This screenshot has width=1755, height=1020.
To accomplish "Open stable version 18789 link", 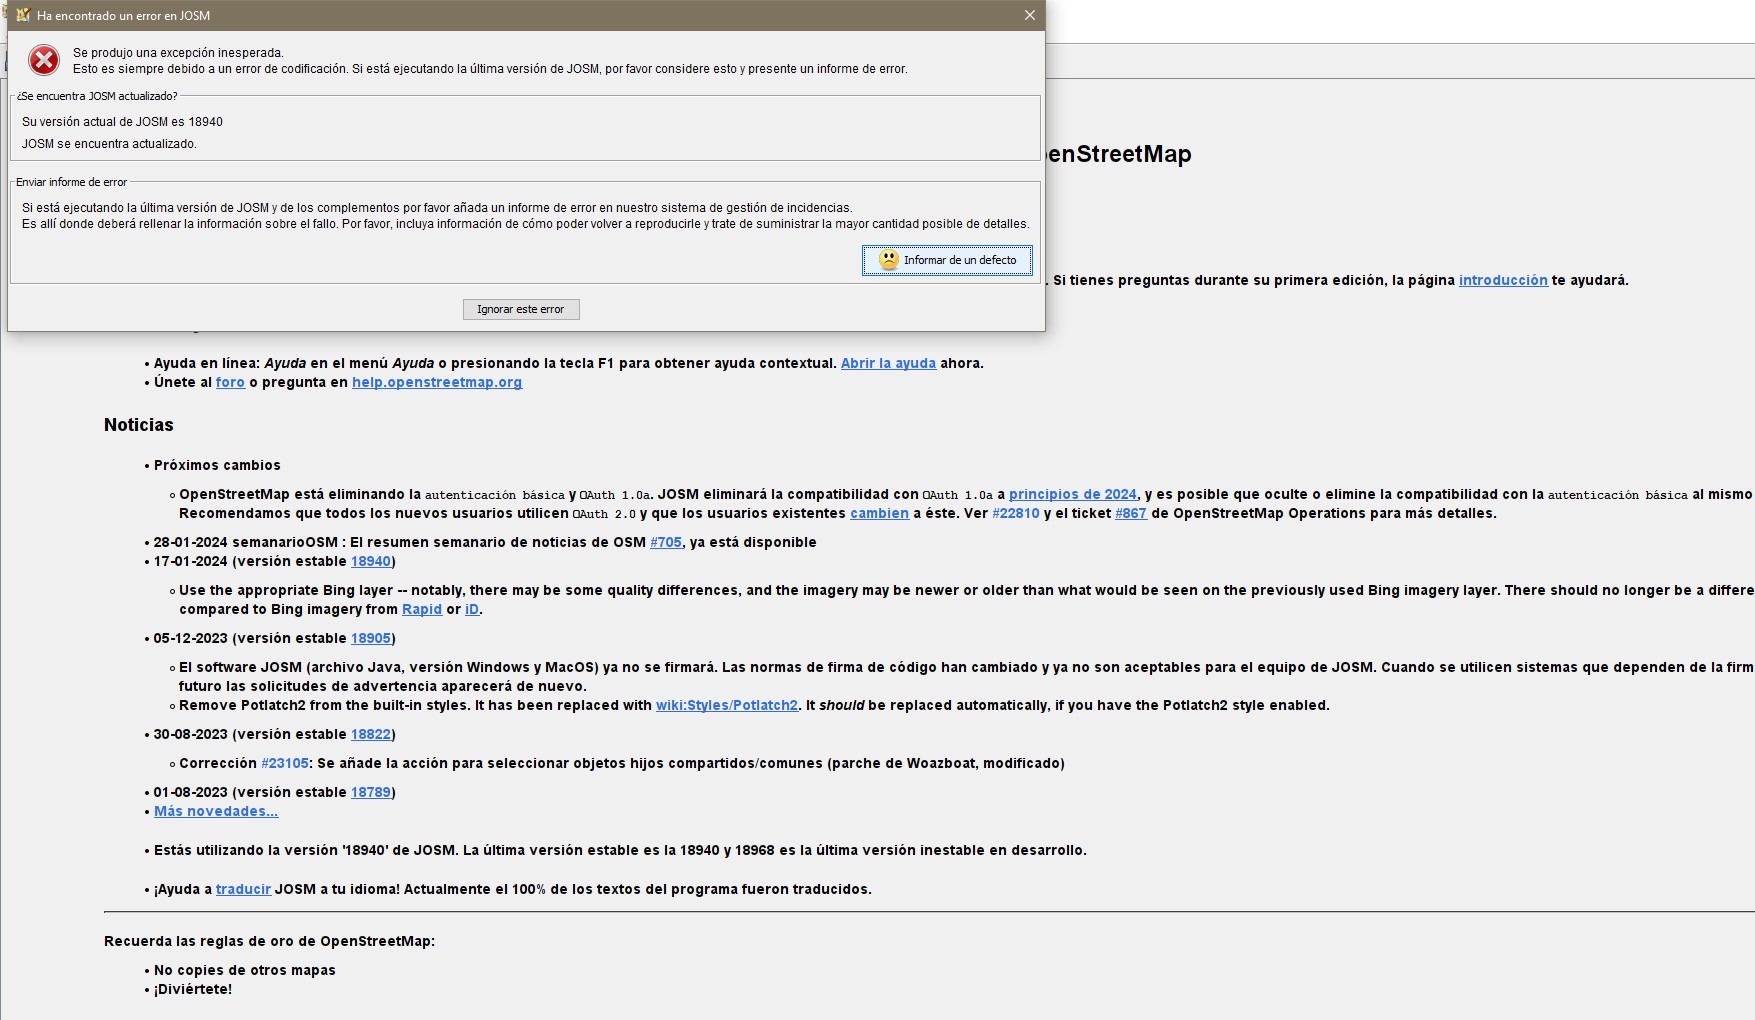I will coord(371,792).
